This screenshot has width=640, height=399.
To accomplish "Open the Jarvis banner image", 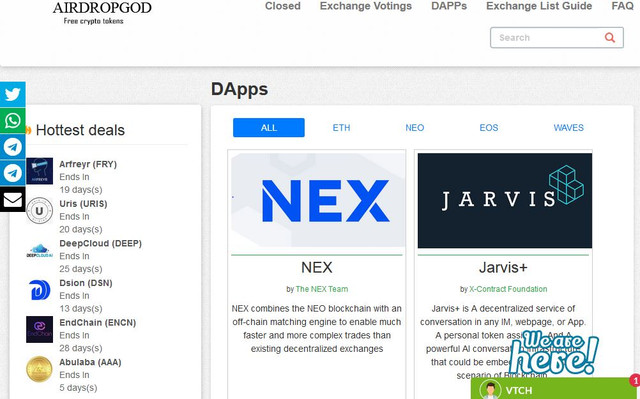I will (504, 200).
